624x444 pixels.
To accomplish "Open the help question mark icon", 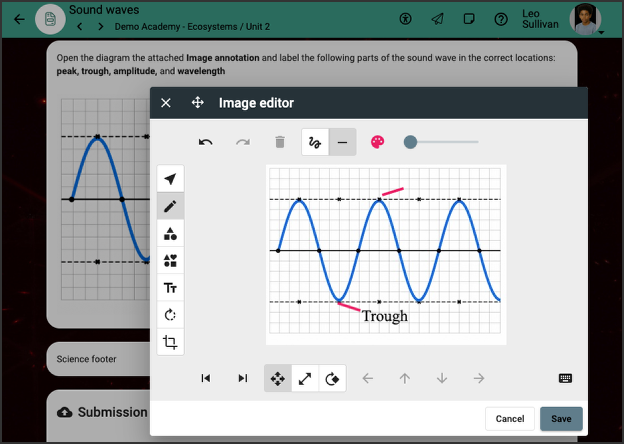I will point(501,19).
